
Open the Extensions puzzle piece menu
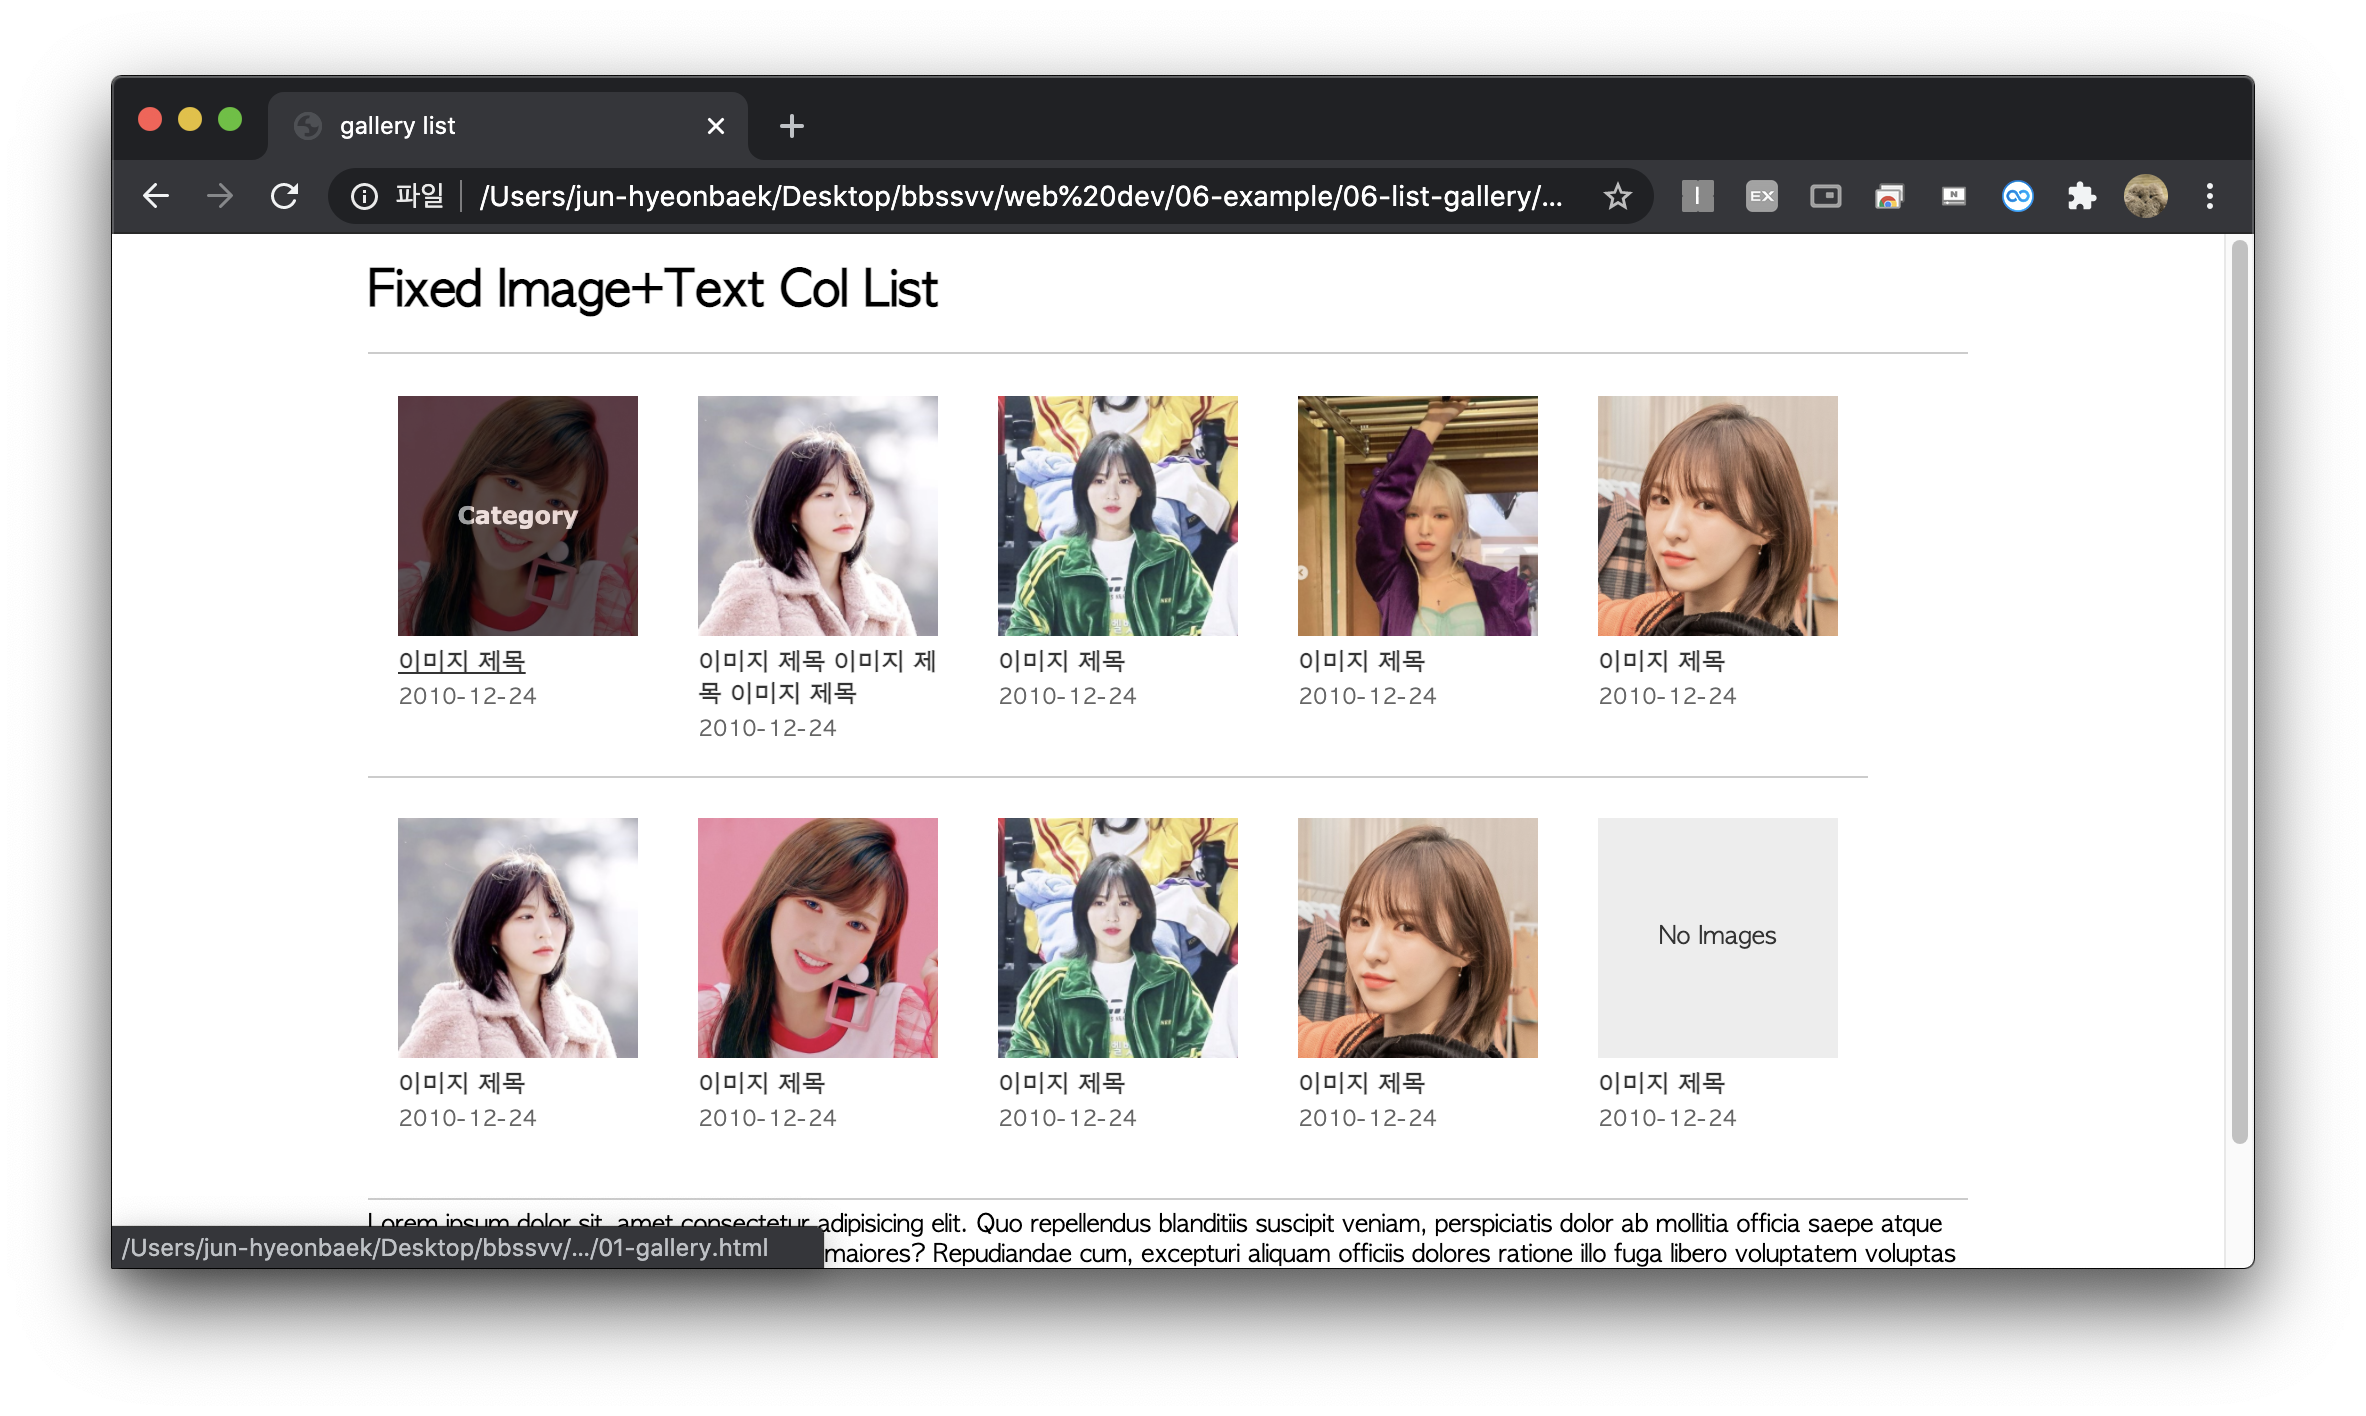coord(2081,196)
